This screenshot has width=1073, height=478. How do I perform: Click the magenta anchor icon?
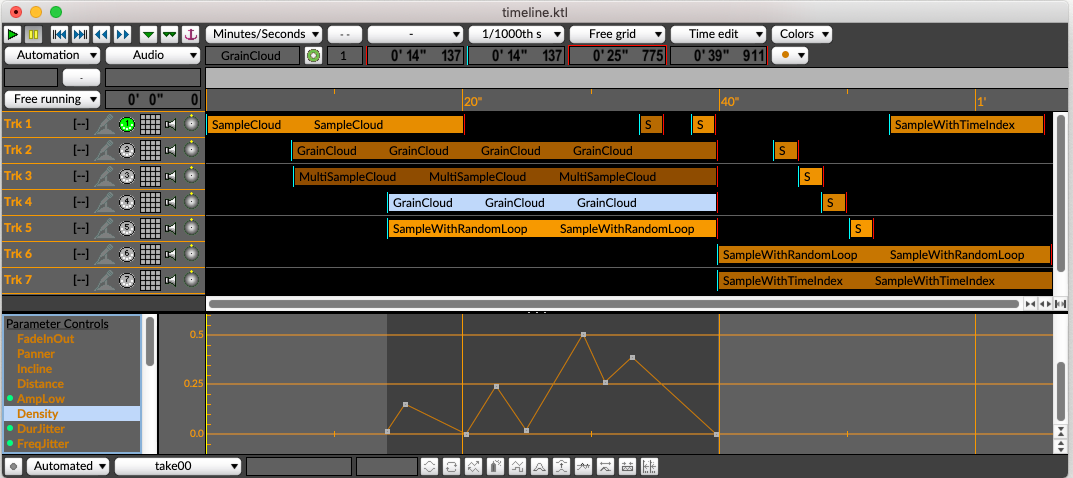(192, 34)
